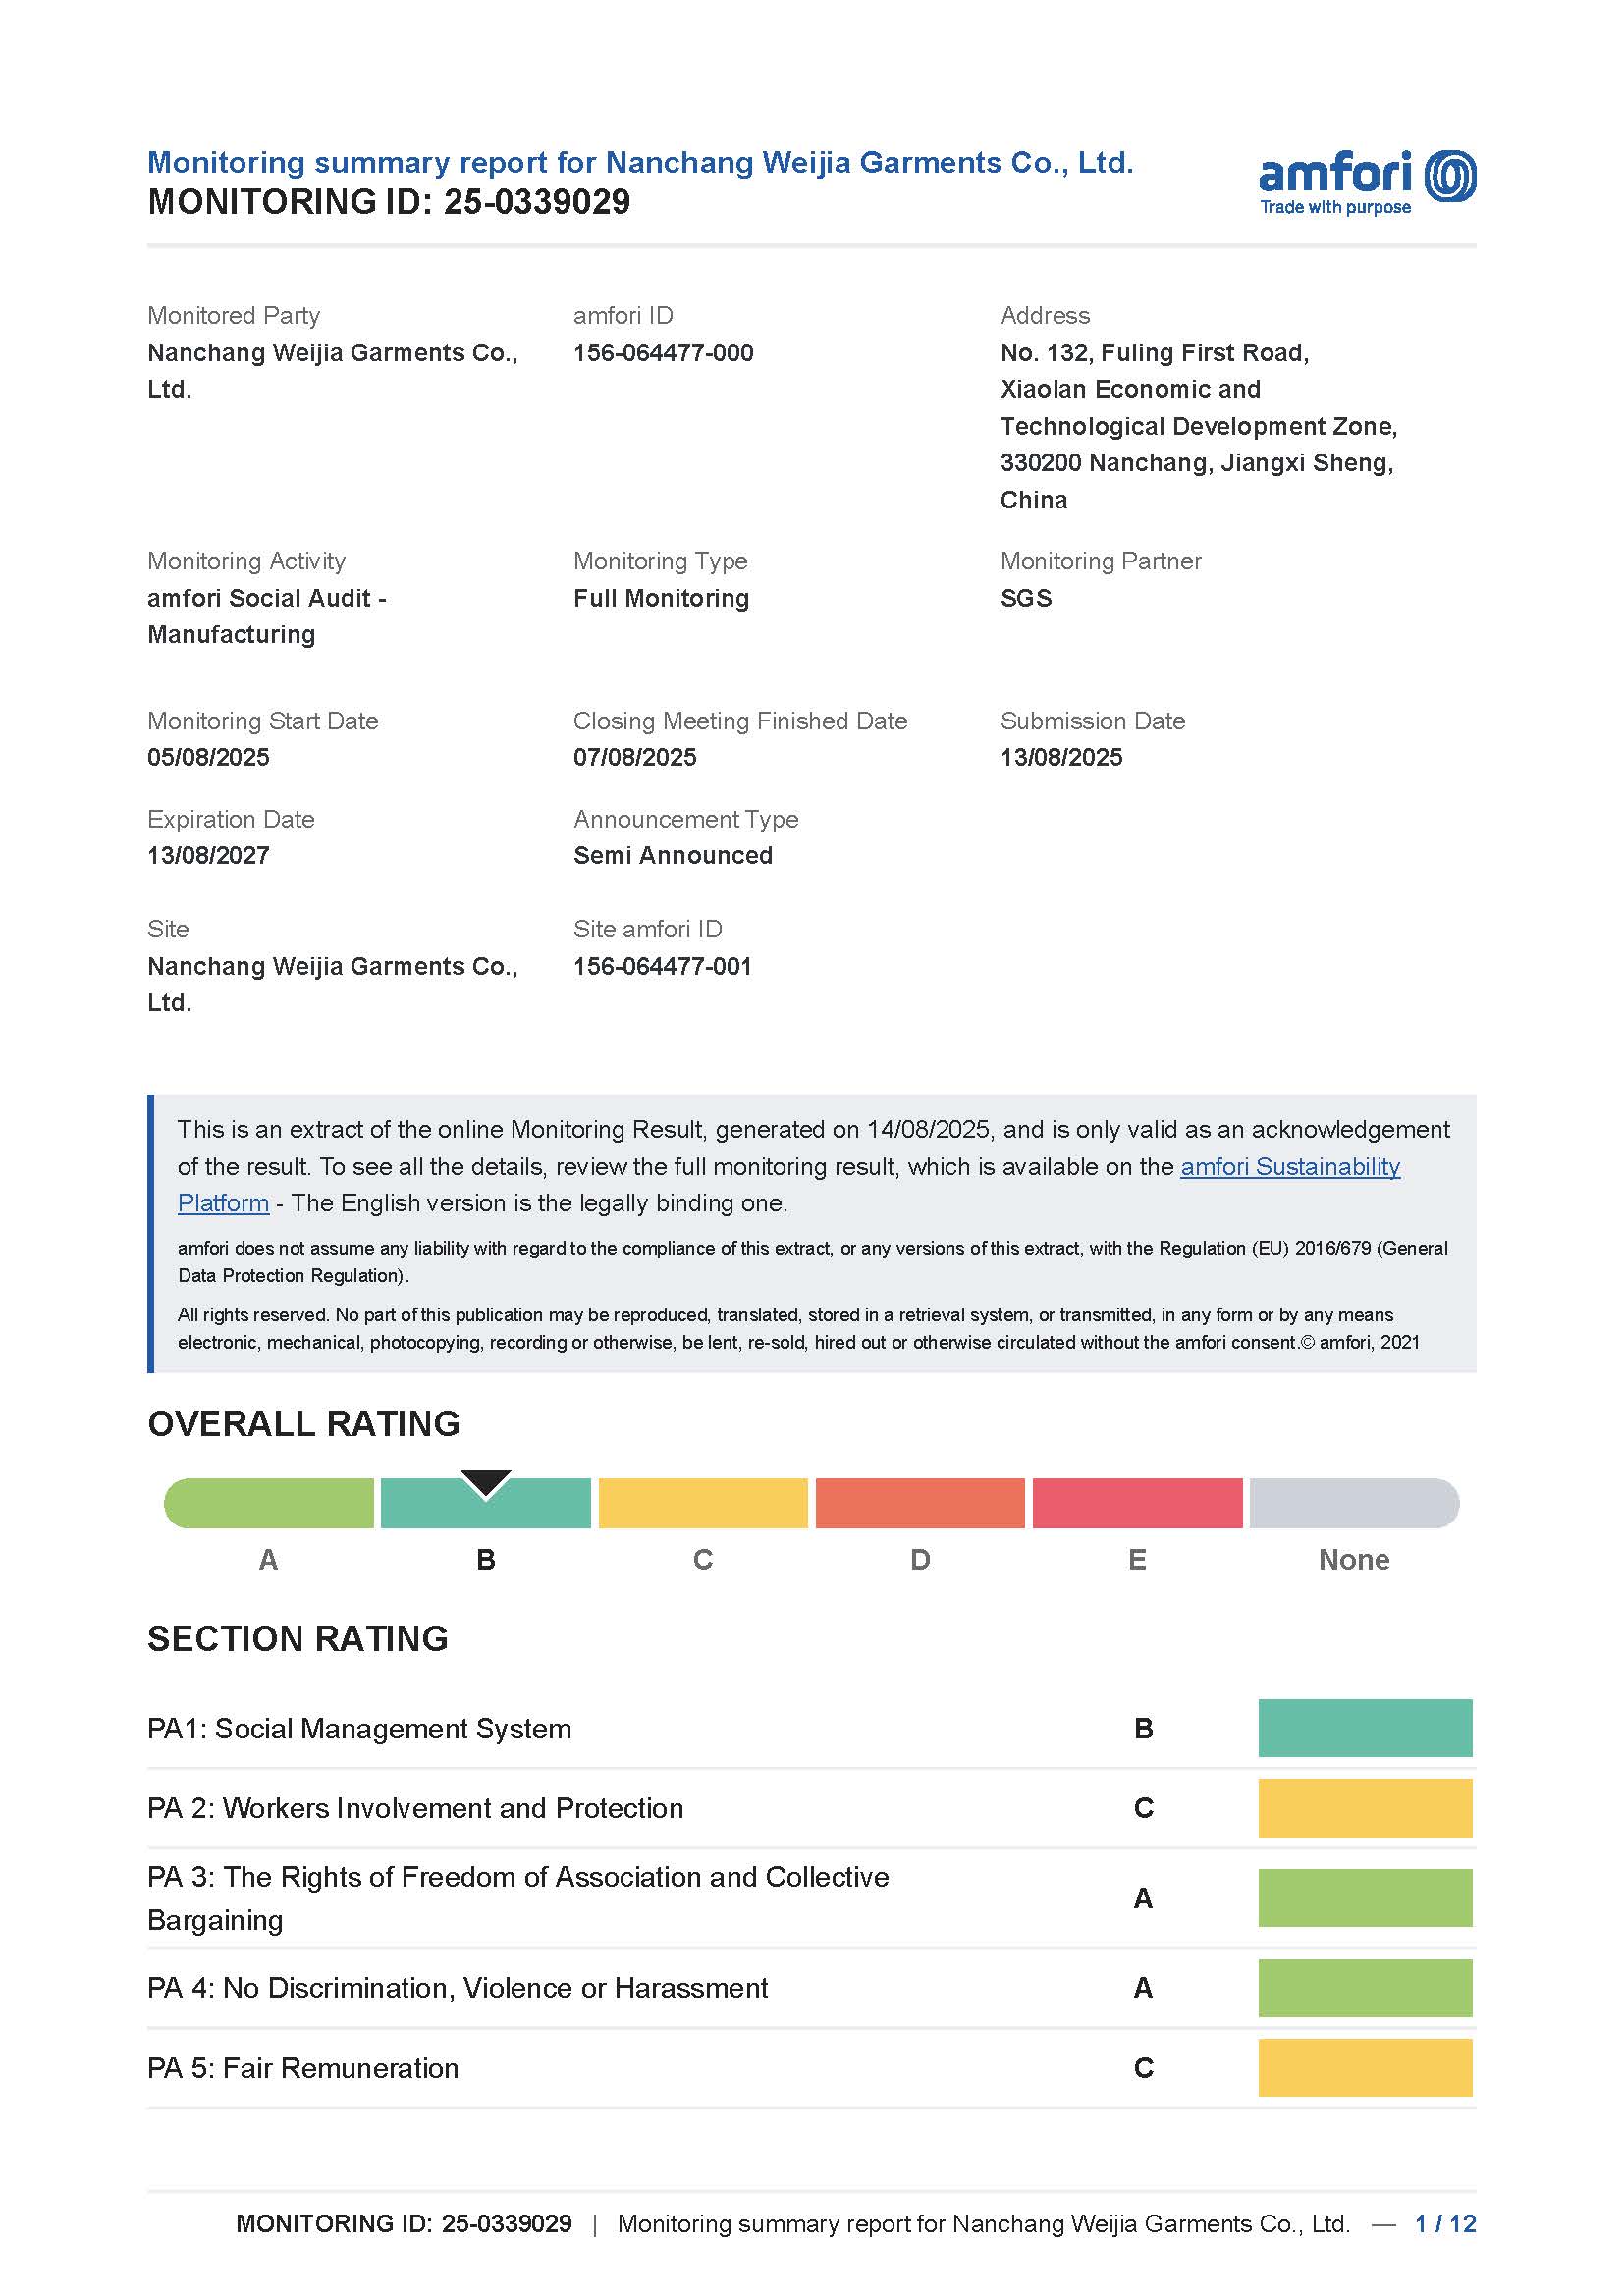The width and height of the screenshot is (1624, 2296).
Task: Select the teal B rating segment
Action: click(x=486, y=1503)
